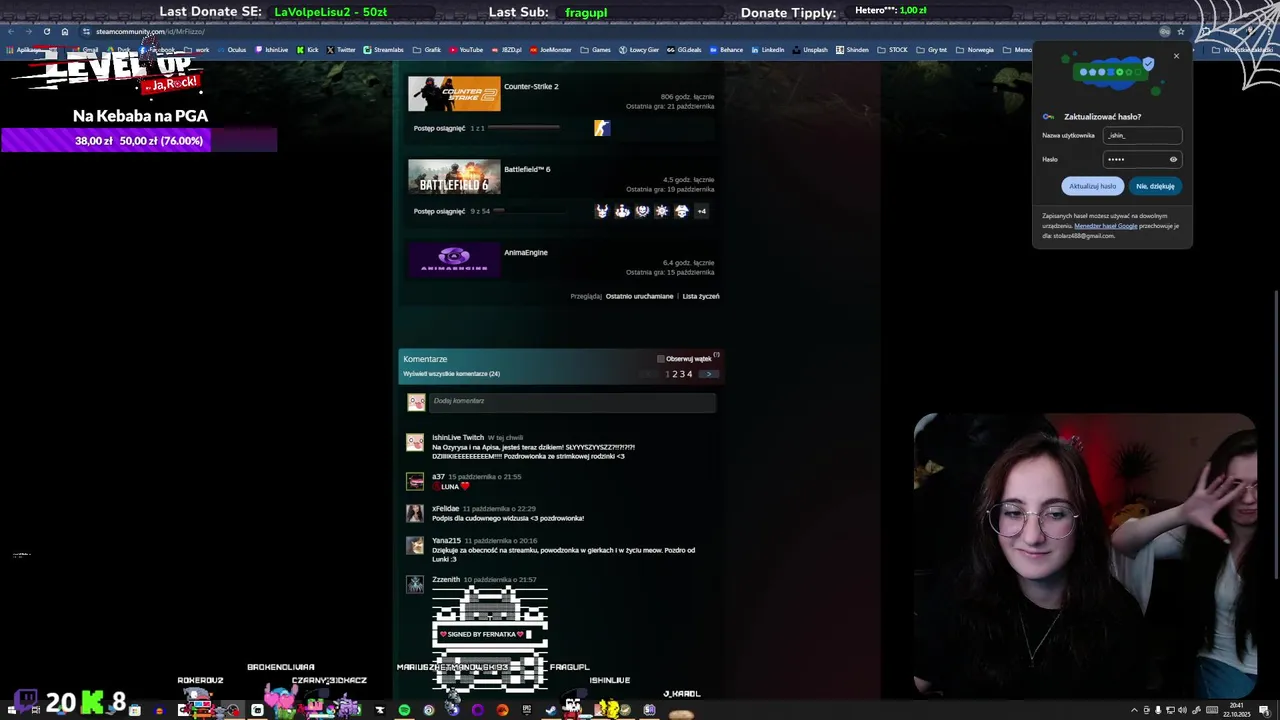Image resolution: width=1280 pixels, height=720 pixels.
Task: Open the Streamlabs bookmark
Action: point(383,50)
